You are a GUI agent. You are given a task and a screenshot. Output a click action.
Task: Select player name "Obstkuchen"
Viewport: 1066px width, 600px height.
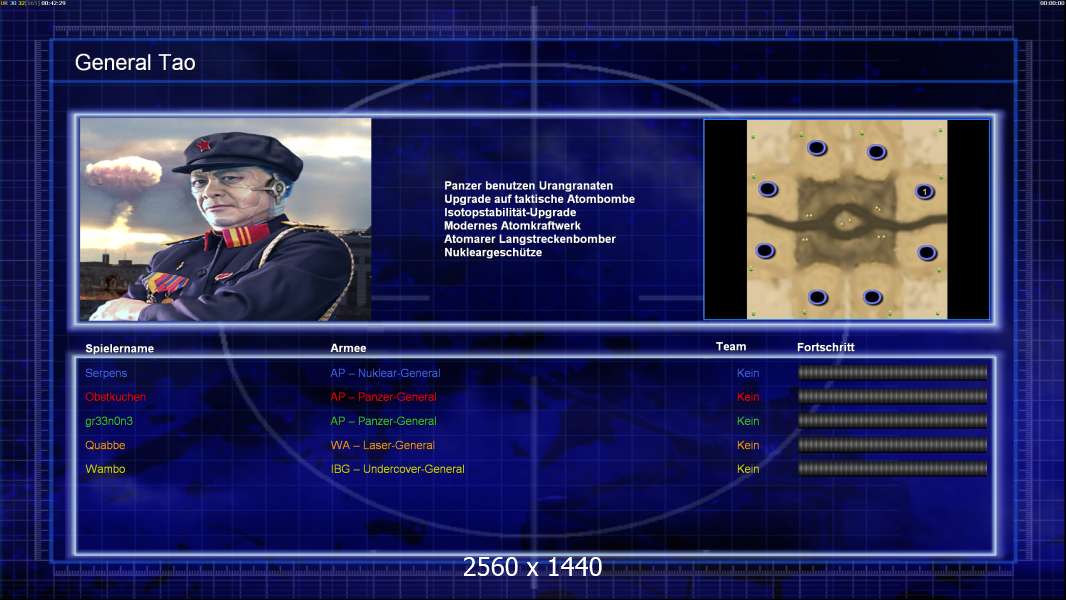click(116, 397)
